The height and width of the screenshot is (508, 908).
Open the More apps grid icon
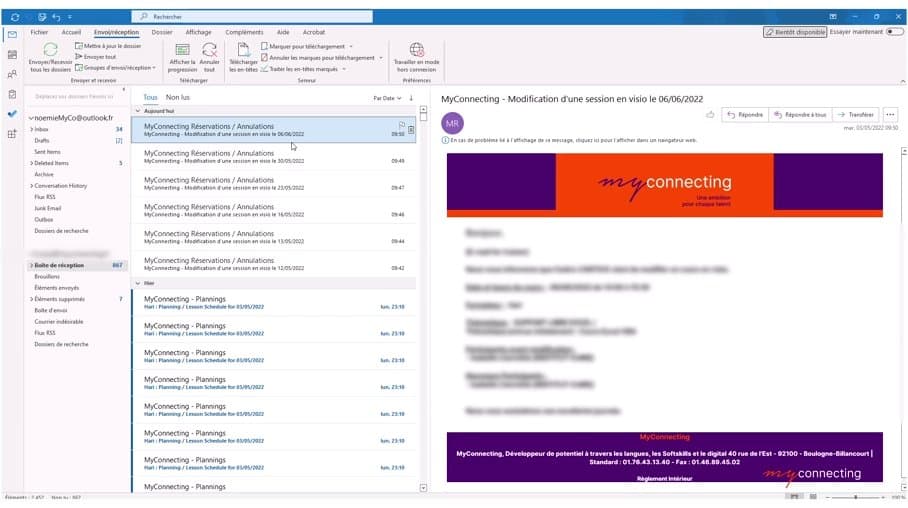[12, 134]
